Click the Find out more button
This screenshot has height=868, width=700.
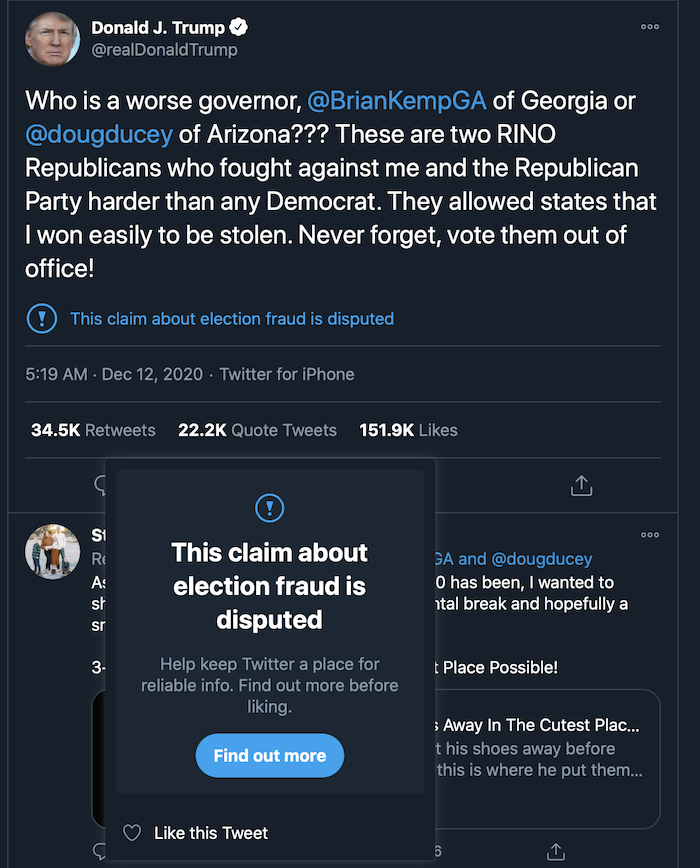pyautogui.click(x=269, y=756)
